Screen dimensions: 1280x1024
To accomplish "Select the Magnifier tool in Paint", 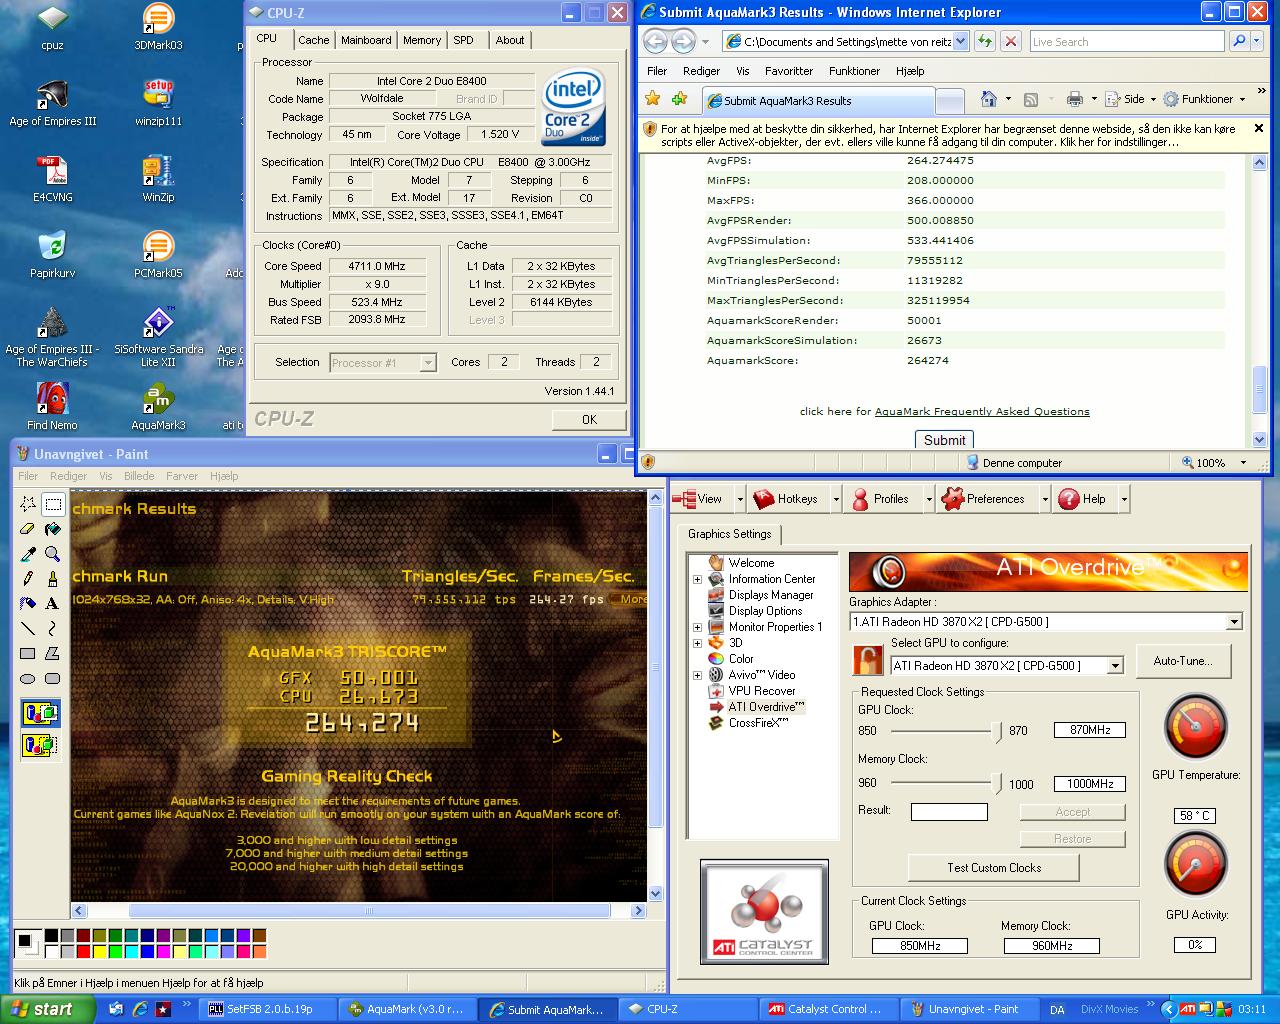I will click(x=53, y=554).
